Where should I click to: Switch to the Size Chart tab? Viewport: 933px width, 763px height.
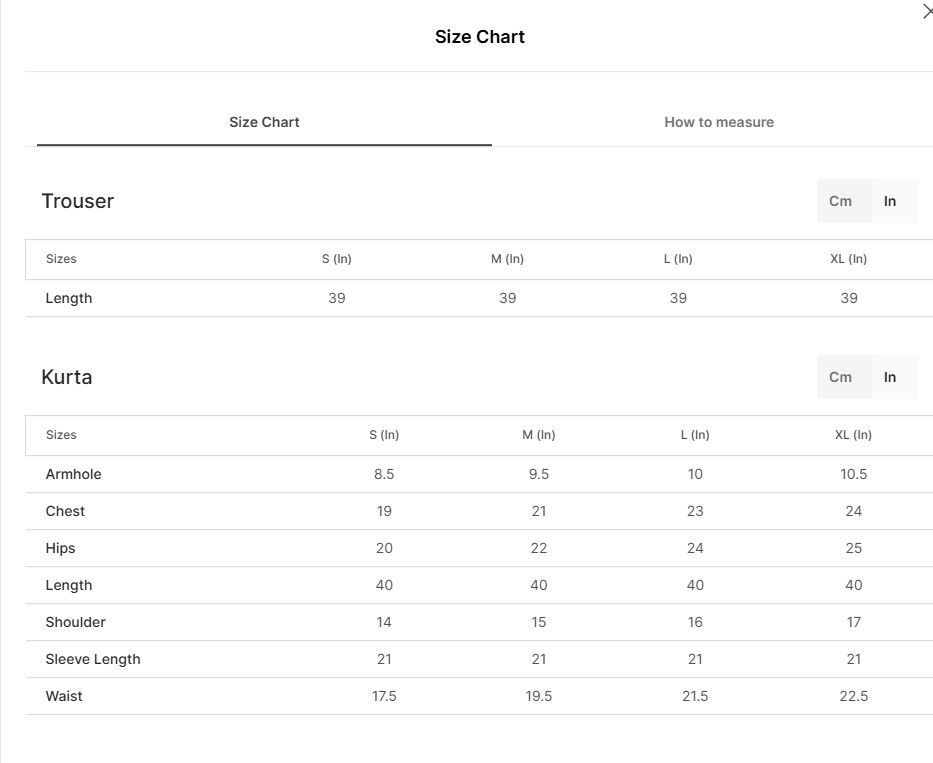pyautogui.click(x=264, y=122)
